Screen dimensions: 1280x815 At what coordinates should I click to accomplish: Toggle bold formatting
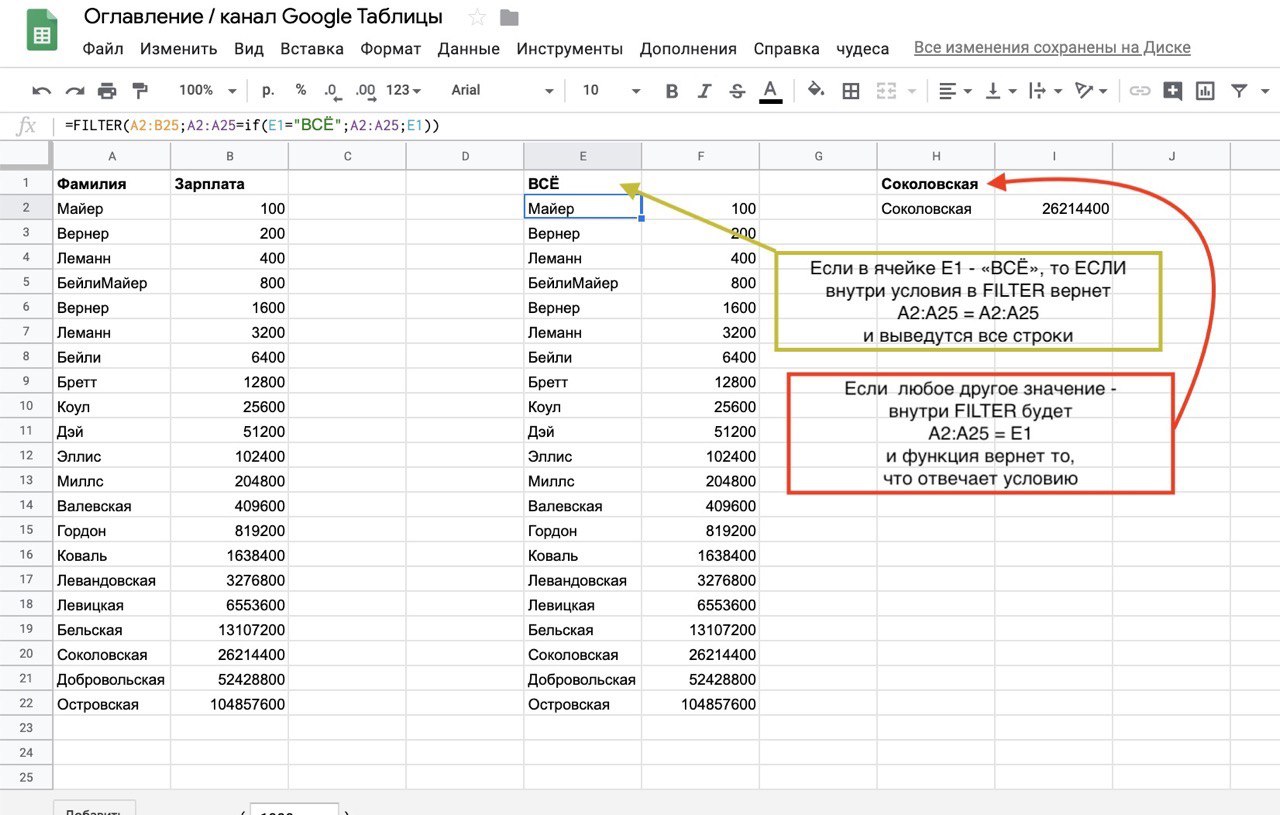click(672, 91)
